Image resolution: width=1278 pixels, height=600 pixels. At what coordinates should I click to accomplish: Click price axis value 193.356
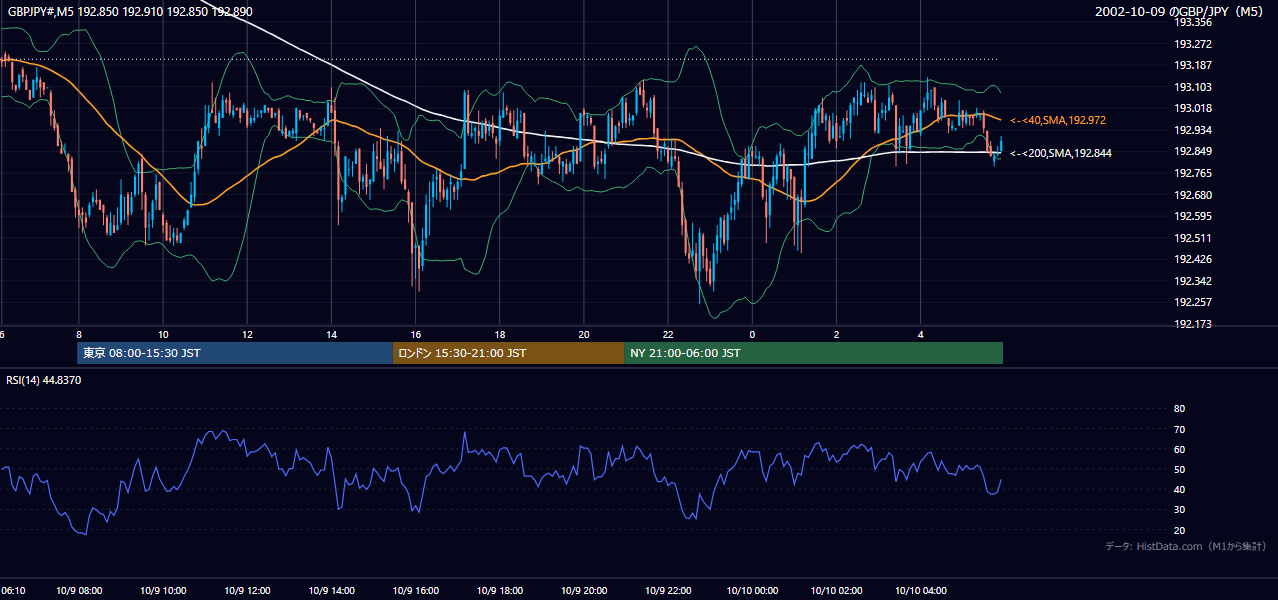pyautogui.click(x=1193, y=22)
